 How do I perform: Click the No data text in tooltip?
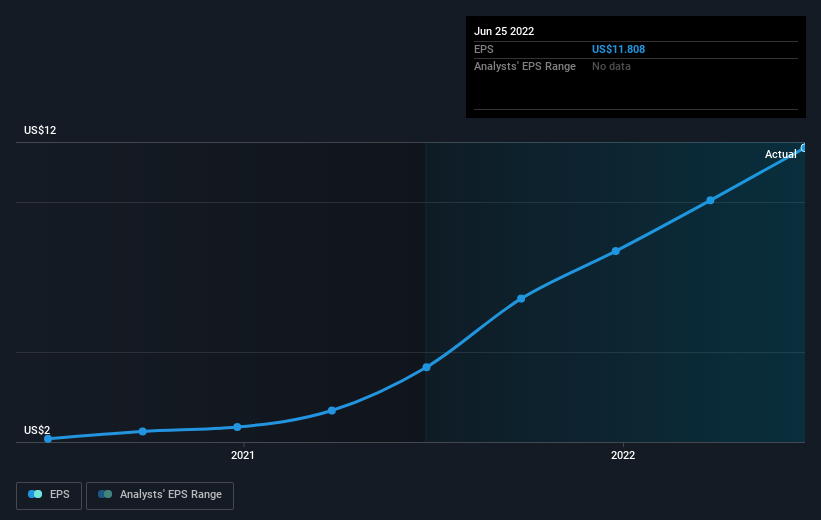click(x=611, y=67)
